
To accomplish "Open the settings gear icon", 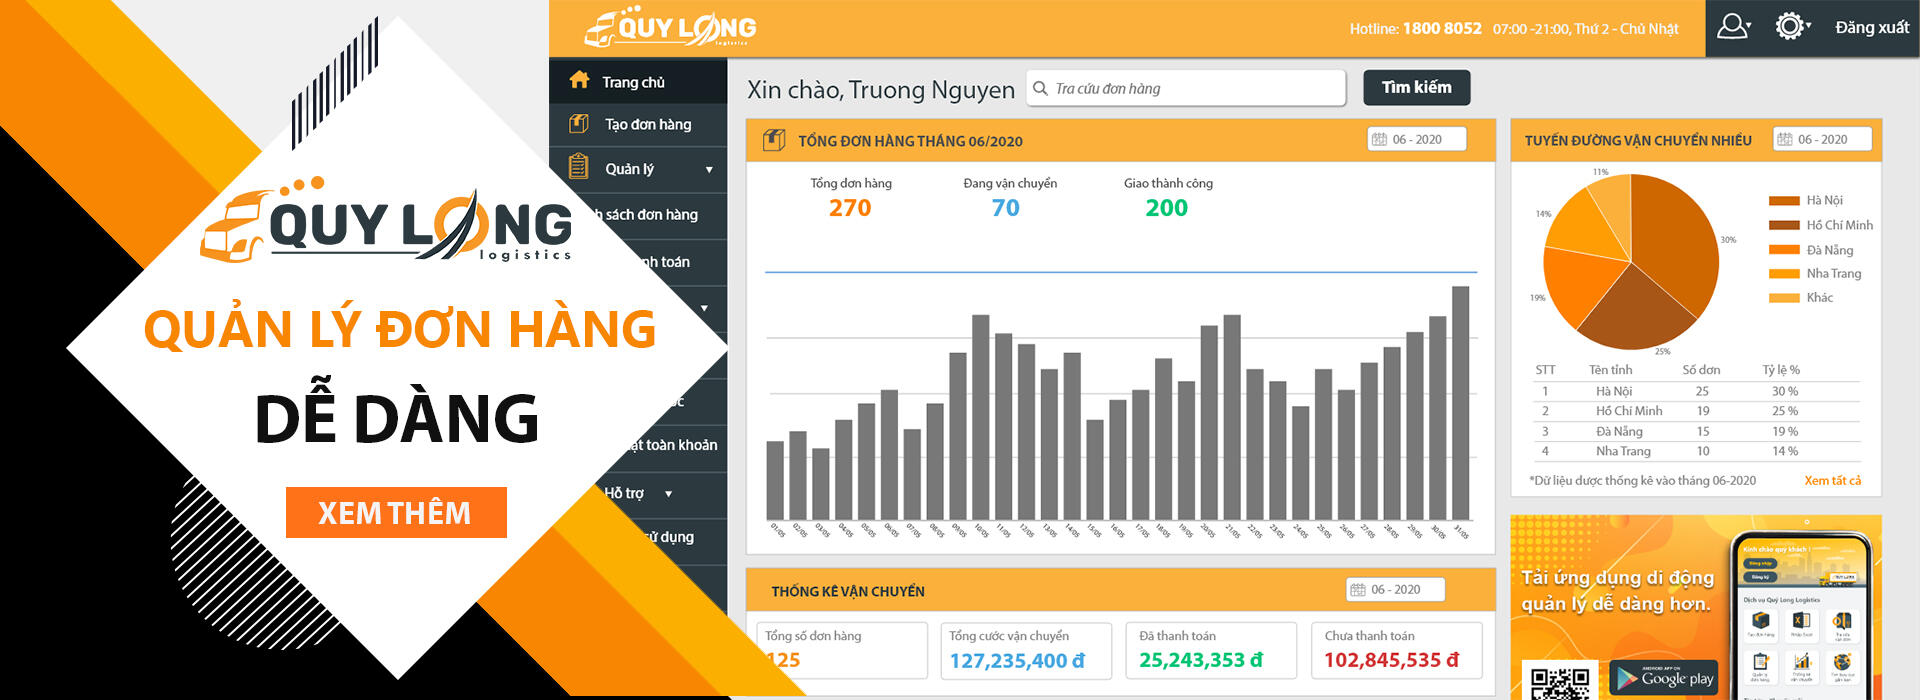I will pyautogui.click(x=1791, y=27).
